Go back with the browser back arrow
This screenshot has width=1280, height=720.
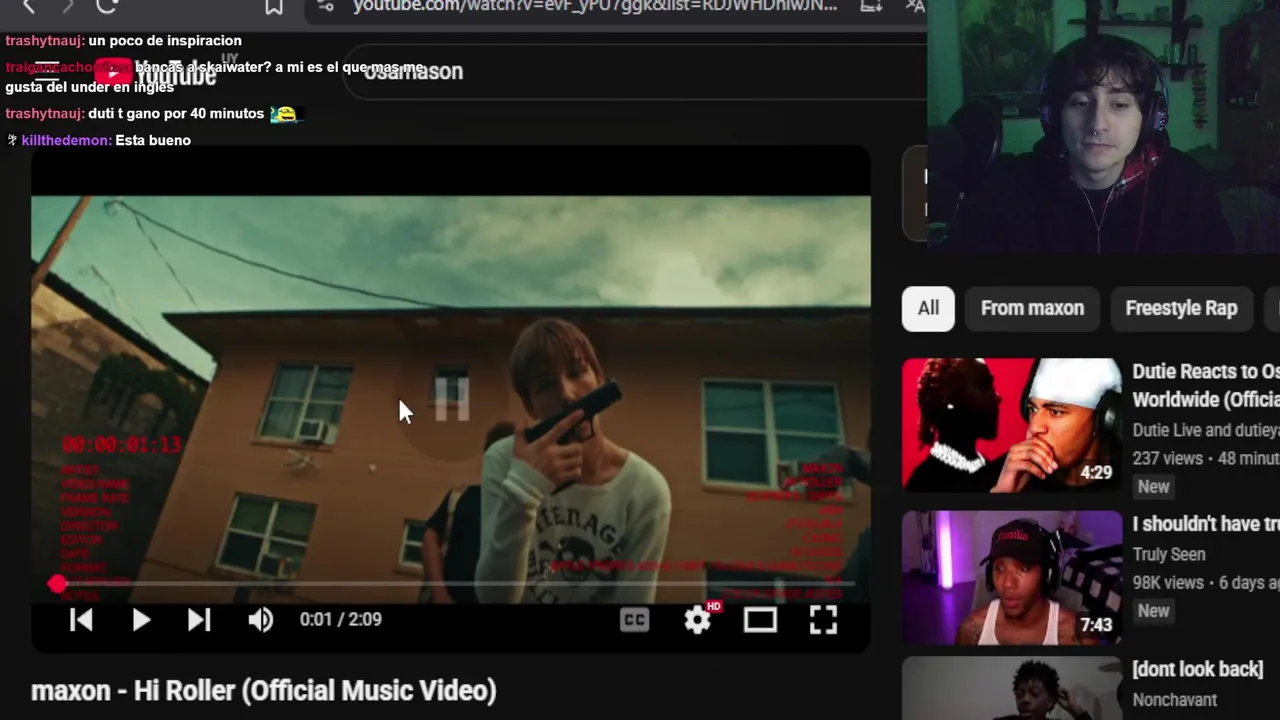(29, 6)
